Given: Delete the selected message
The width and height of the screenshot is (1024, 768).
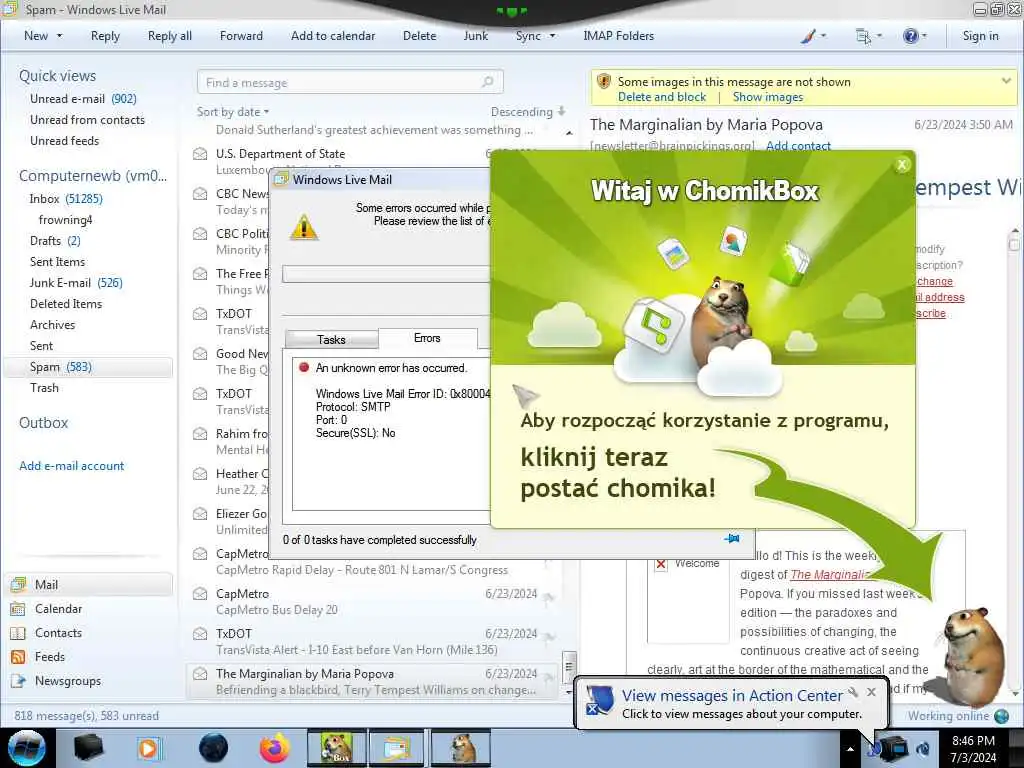Looking at the screenshot, I should pyautogui.click(x=419, y=36).
